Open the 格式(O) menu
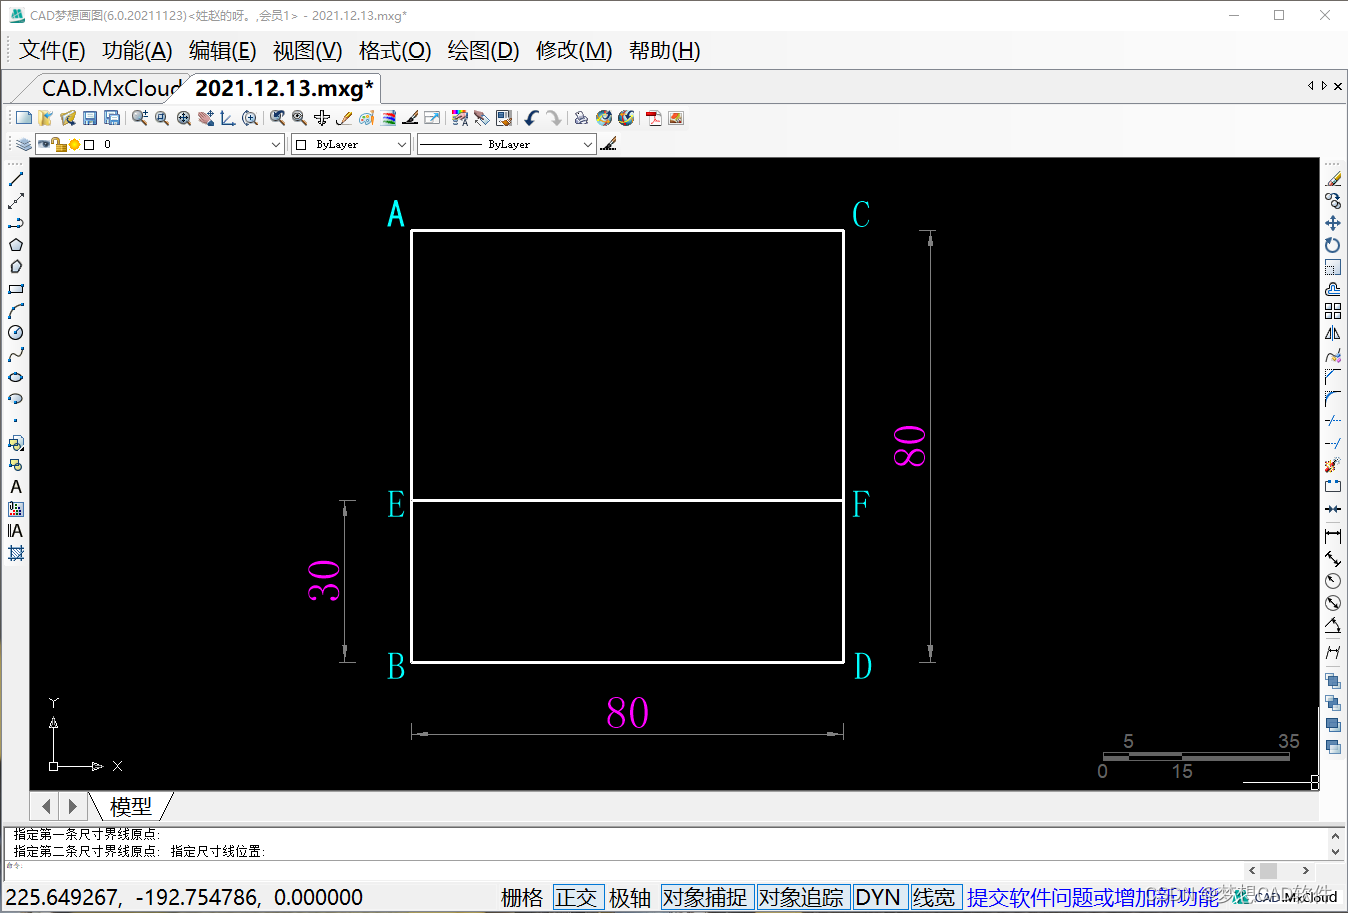Screen dimensions: 1348x913 click(x=394, y=50)
